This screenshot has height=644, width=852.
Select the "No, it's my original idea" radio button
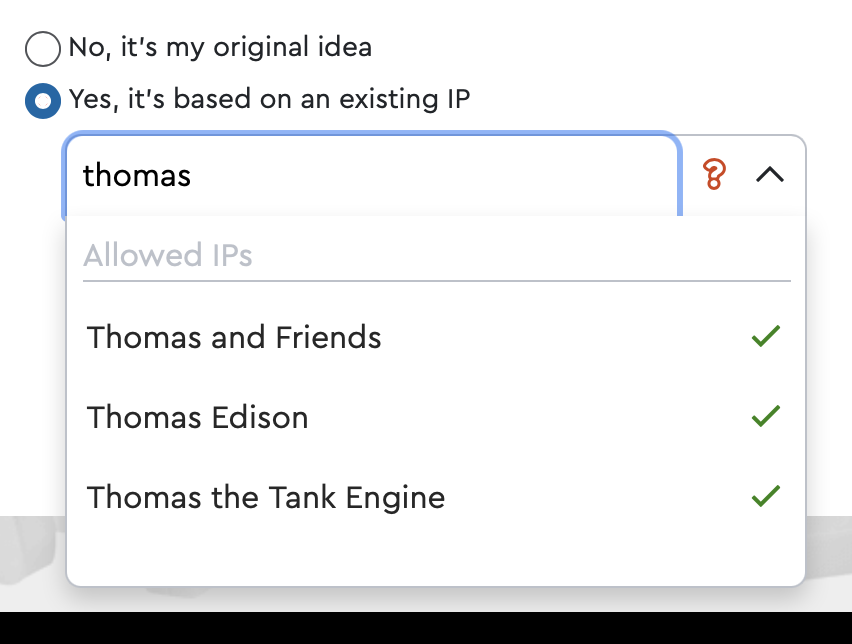43,48
